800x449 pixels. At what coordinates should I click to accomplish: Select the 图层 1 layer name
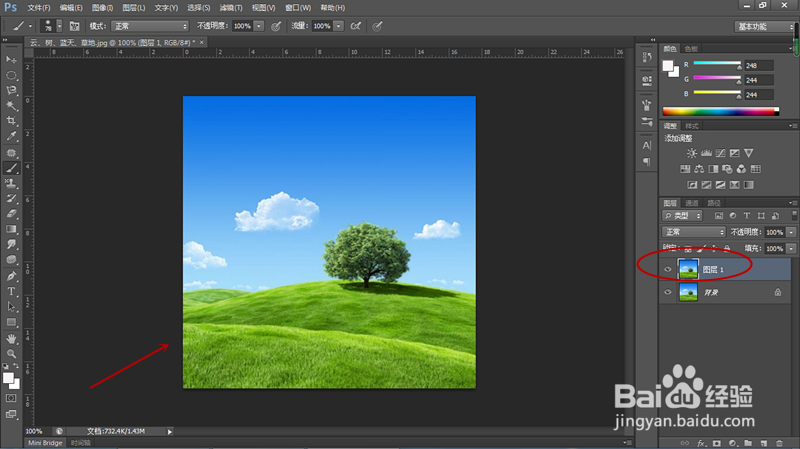click(713, 269)
